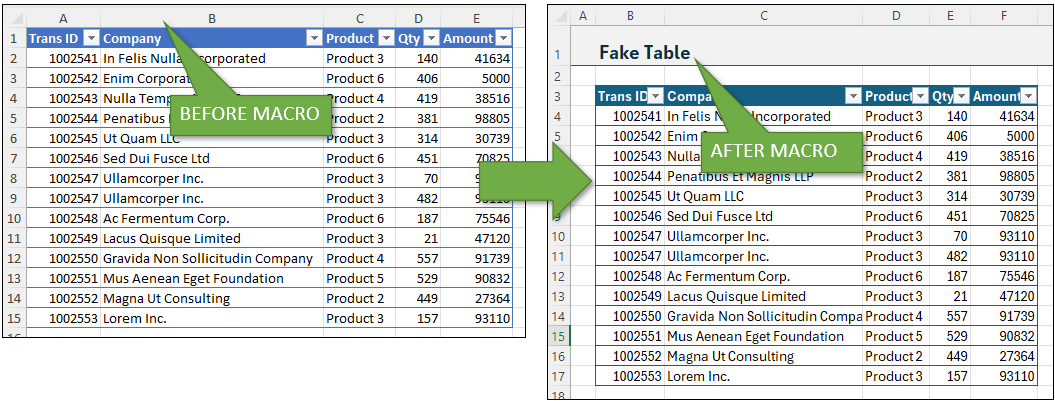The width and height of the screenshot is (1055, 401).
Task: Select row 17 header in right worksheet
Action: coord(560,376)
